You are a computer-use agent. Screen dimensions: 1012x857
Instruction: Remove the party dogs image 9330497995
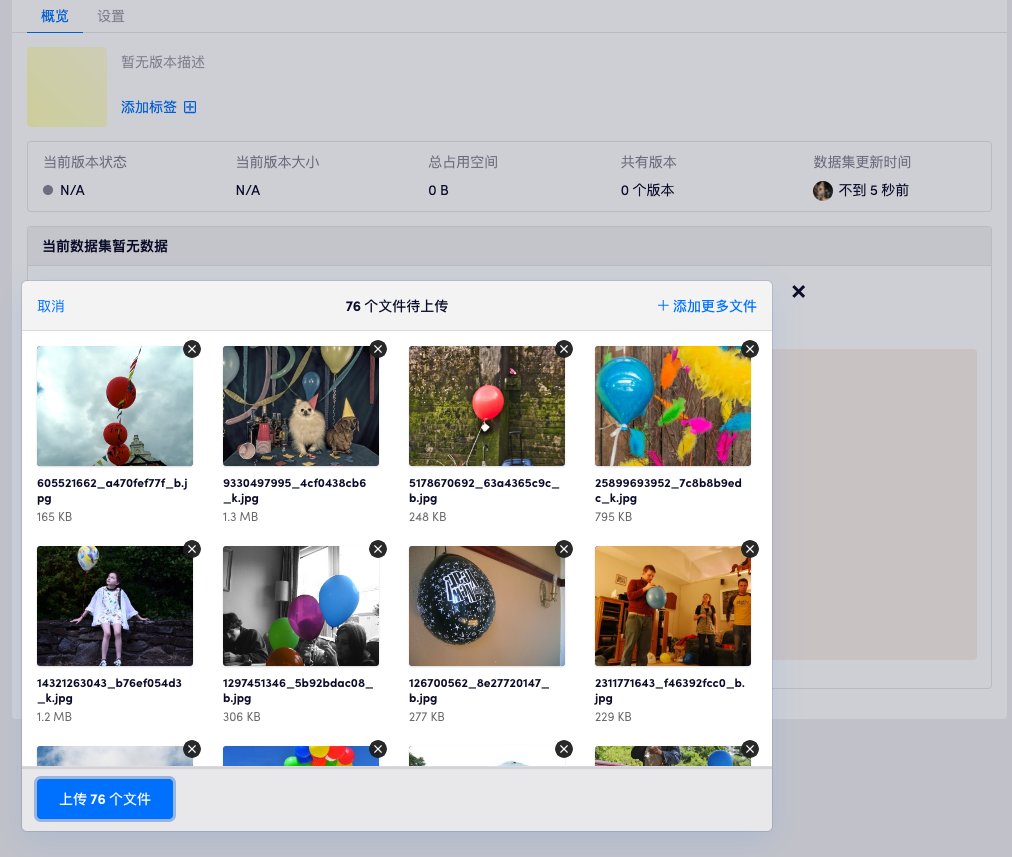(378, 349)
